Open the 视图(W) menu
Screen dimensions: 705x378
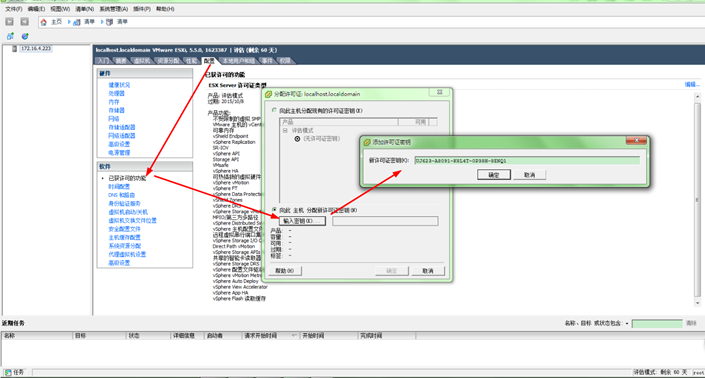[x=60, y=9]
